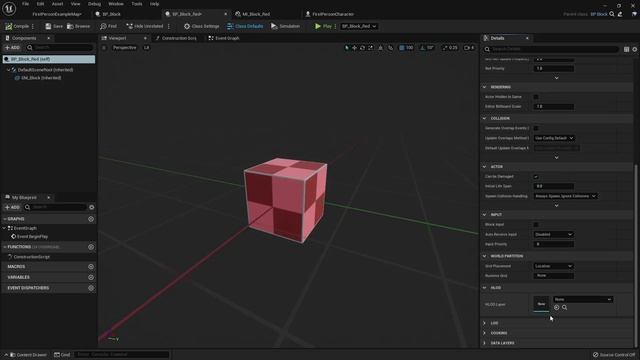Open the Lit view mode button
Viewport: 640px width, 360px height.
146,48
